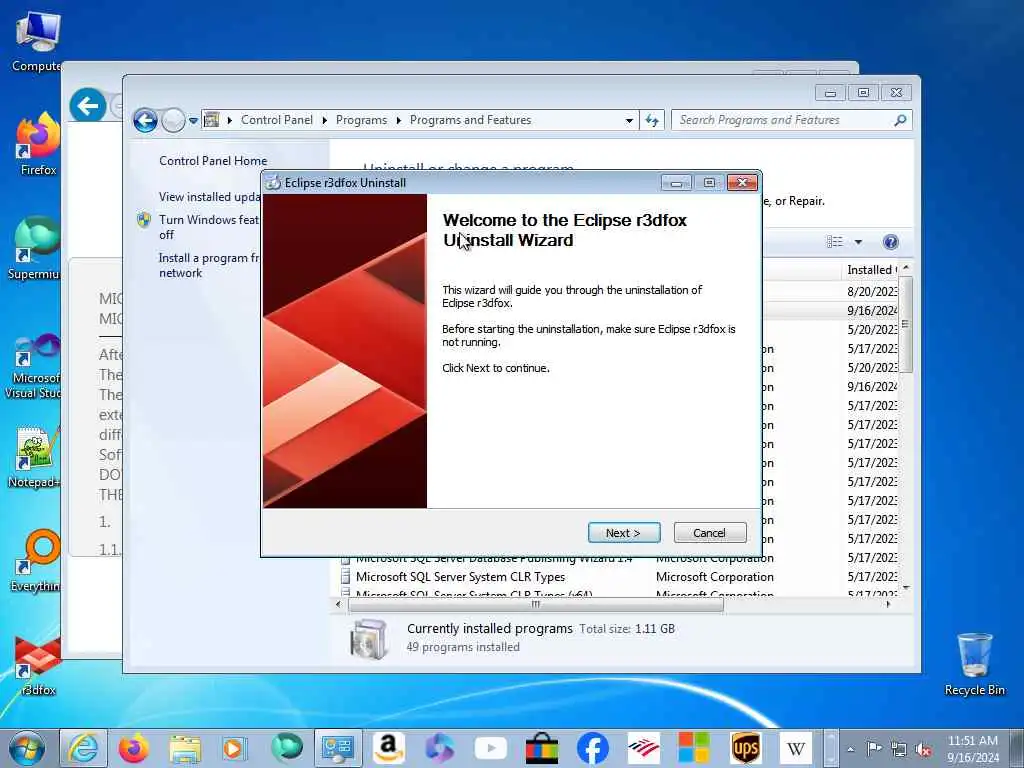Screen dimensions: 1024x768
Task: Open Install a program from network link
Action: pos(208,265)
